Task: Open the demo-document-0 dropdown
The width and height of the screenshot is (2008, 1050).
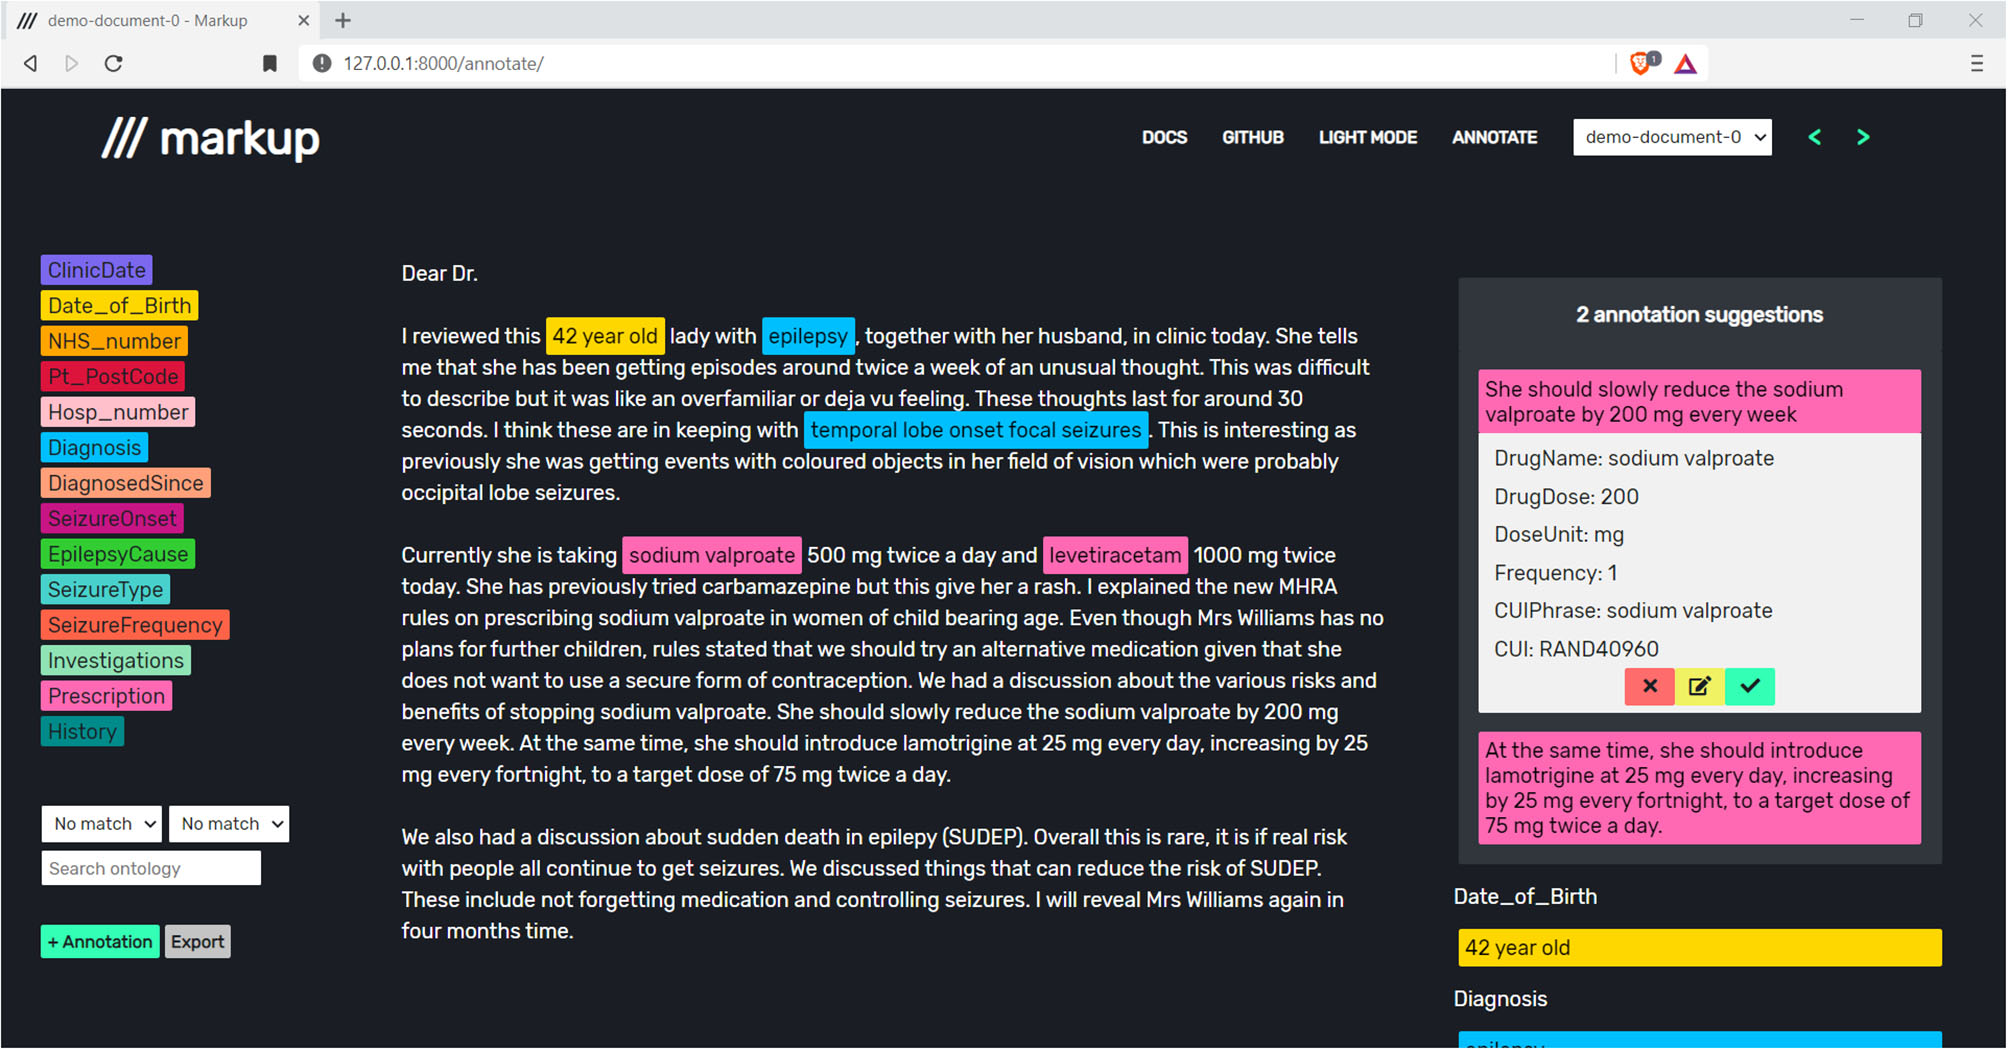Action: [x=1672, y=137]
